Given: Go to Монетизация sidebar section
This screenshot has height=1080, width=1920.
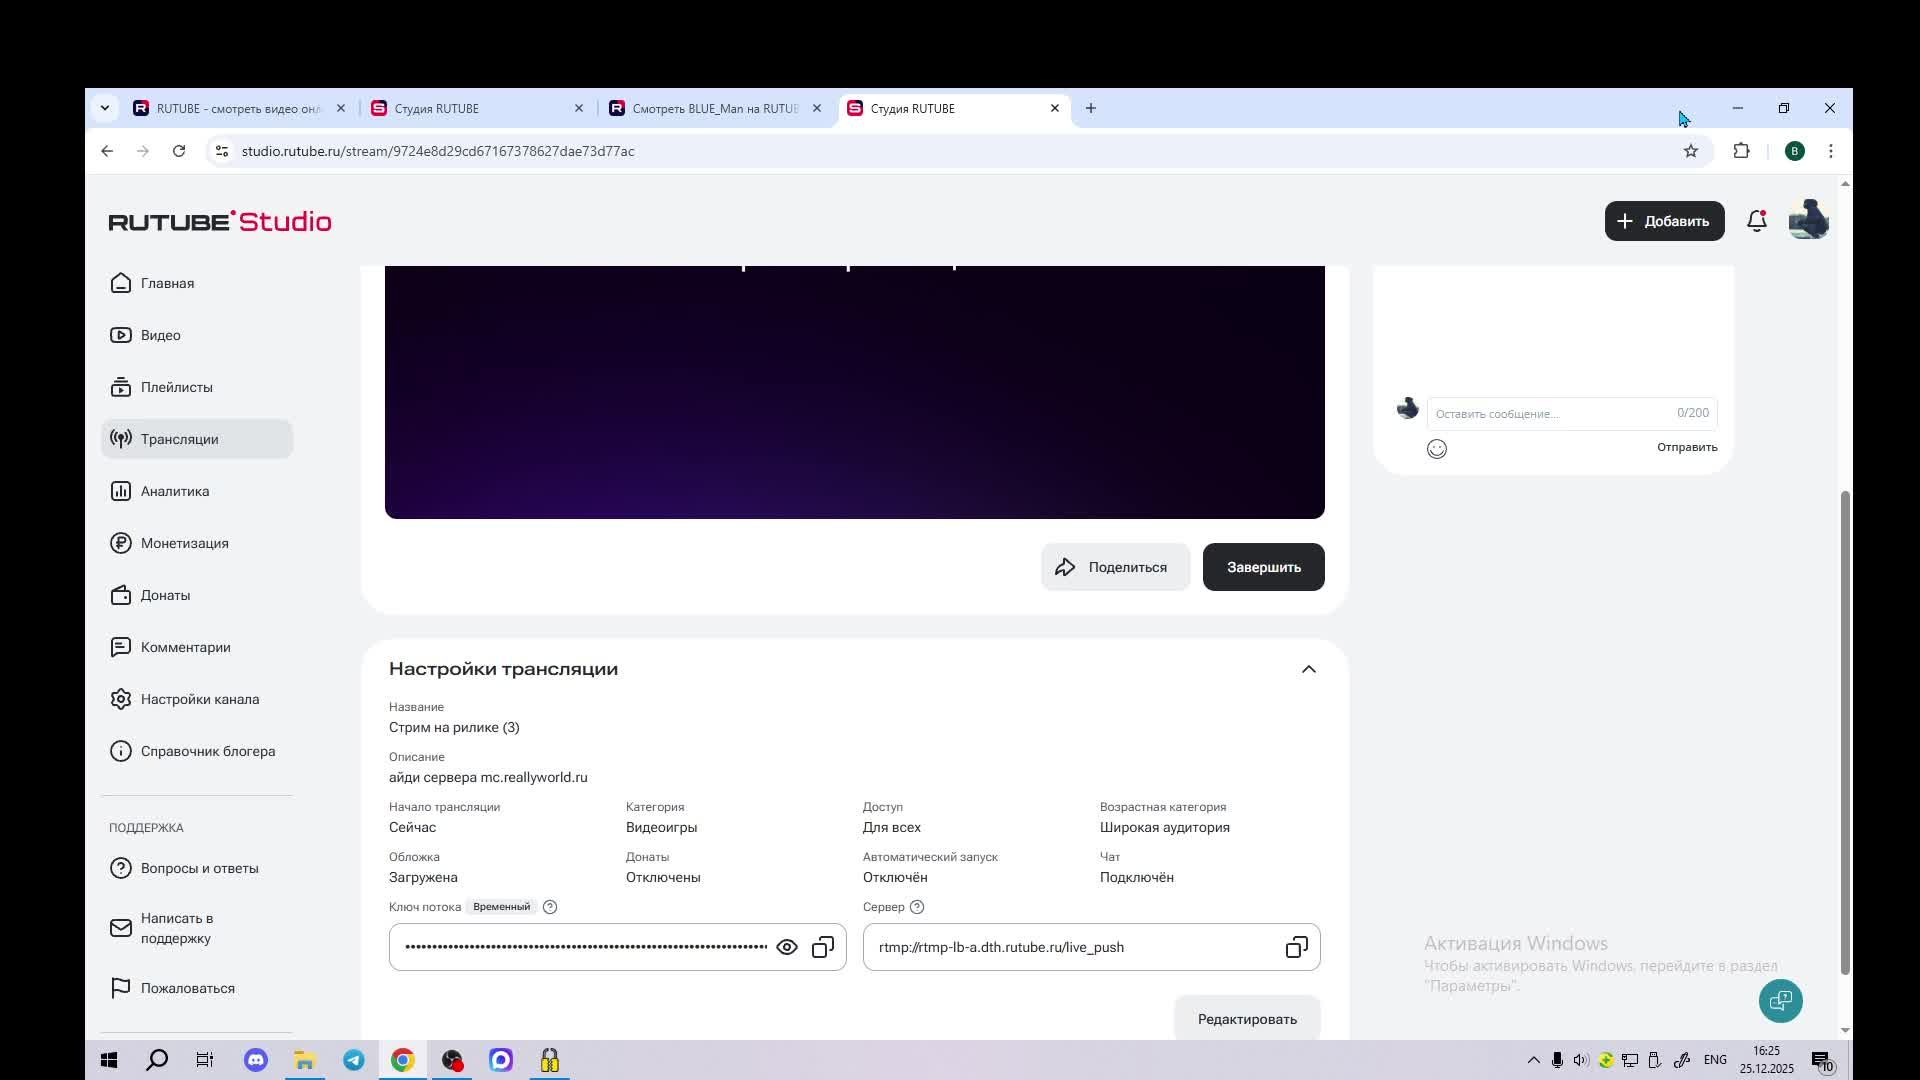Looking at the screenshot, I should click(185, 543).
